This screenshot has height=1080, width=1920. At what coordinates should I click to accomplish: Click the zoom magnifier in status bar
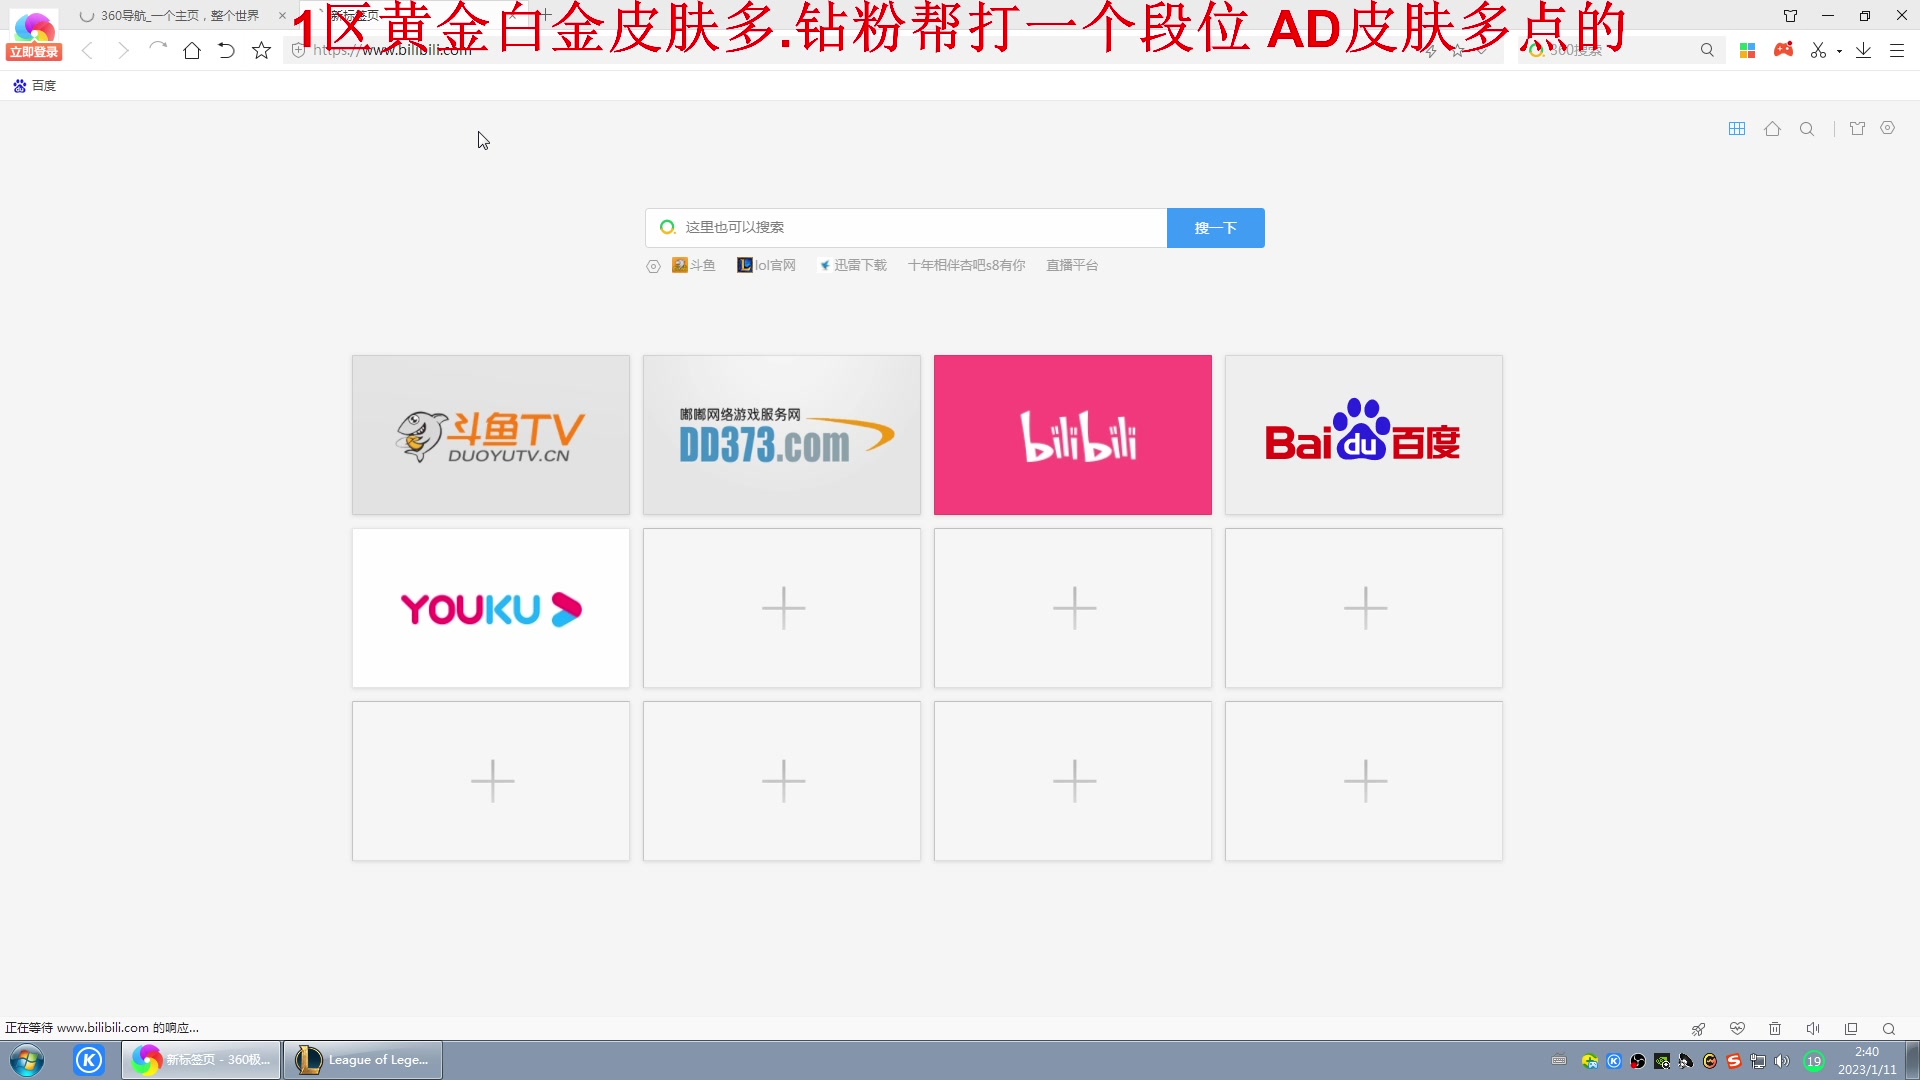[x=1889, y=1029]
